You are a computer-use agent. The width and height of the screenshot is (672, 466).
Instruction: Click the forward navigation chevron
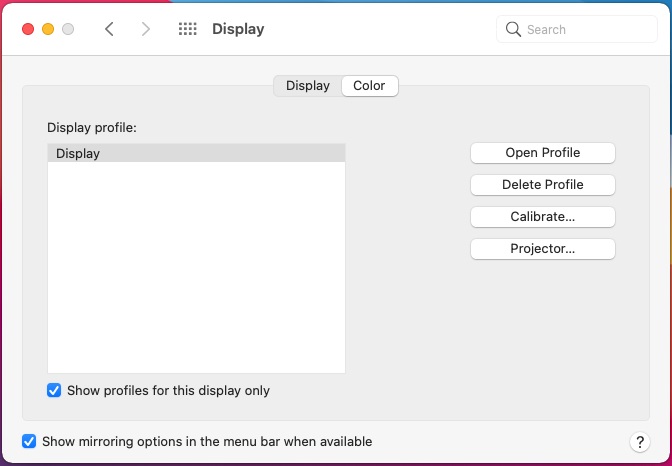[x=146, y=29]
